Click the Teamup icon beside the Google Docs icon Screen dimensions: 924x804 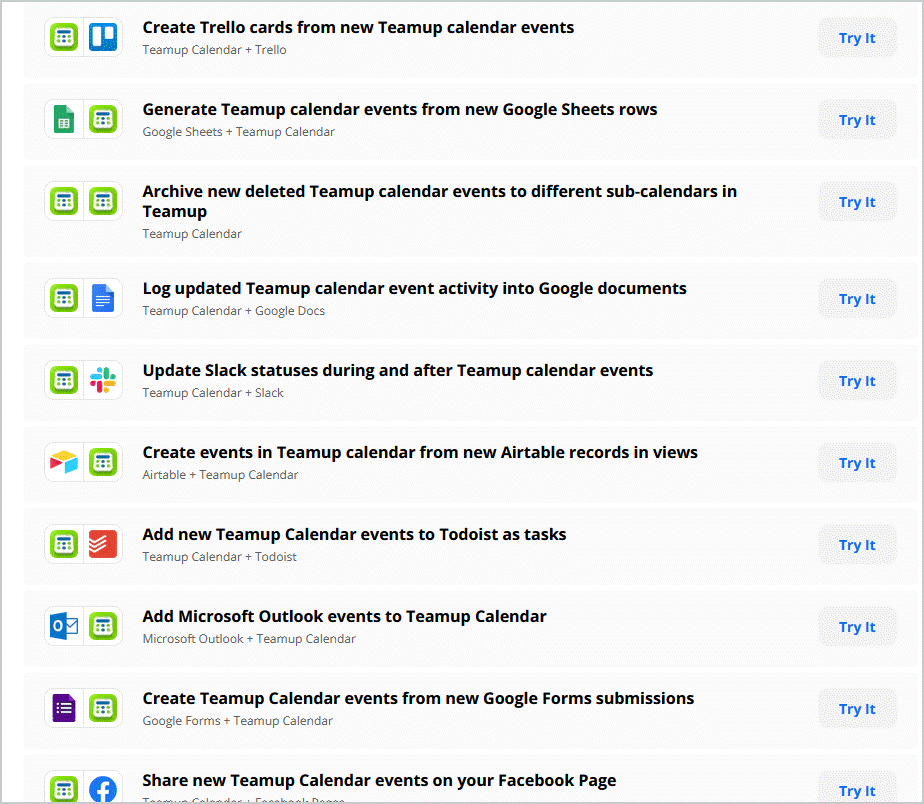coord(64,298)
